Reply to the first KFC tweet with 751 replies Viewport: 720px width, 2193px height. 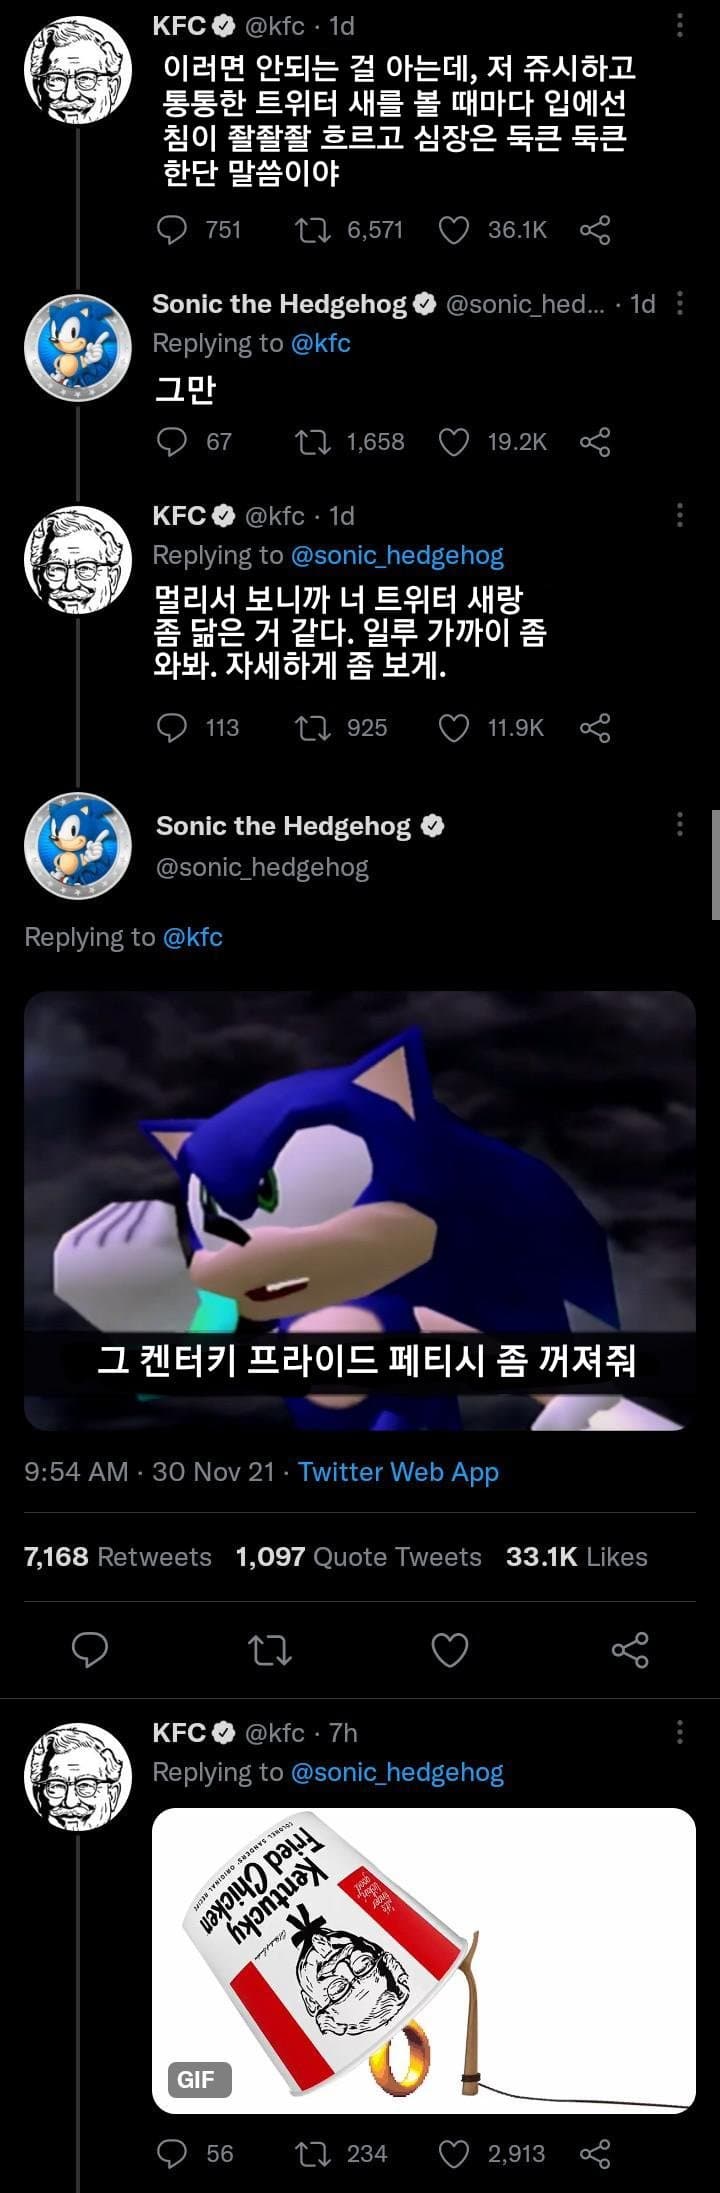coord(172,230)
